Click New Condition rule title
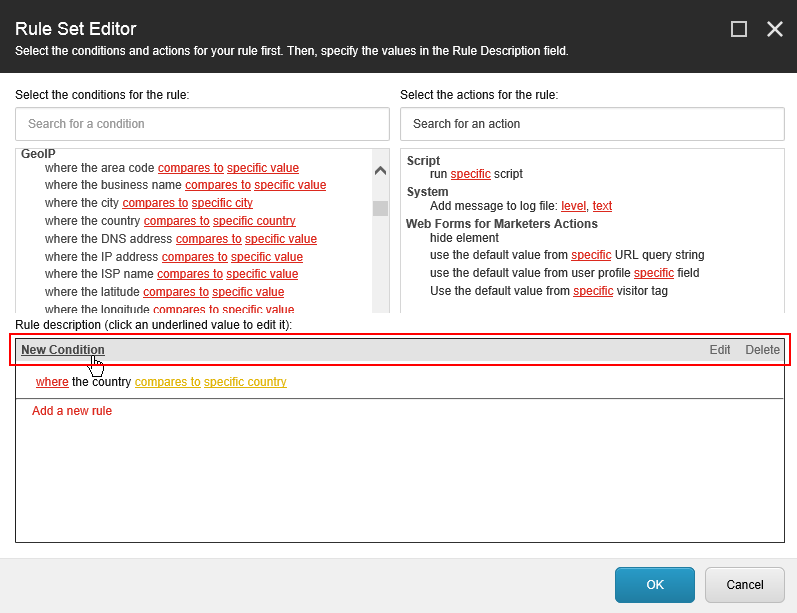Image resolution: width=797 pixels, height=613 pixels. click(x=63, y=350)
